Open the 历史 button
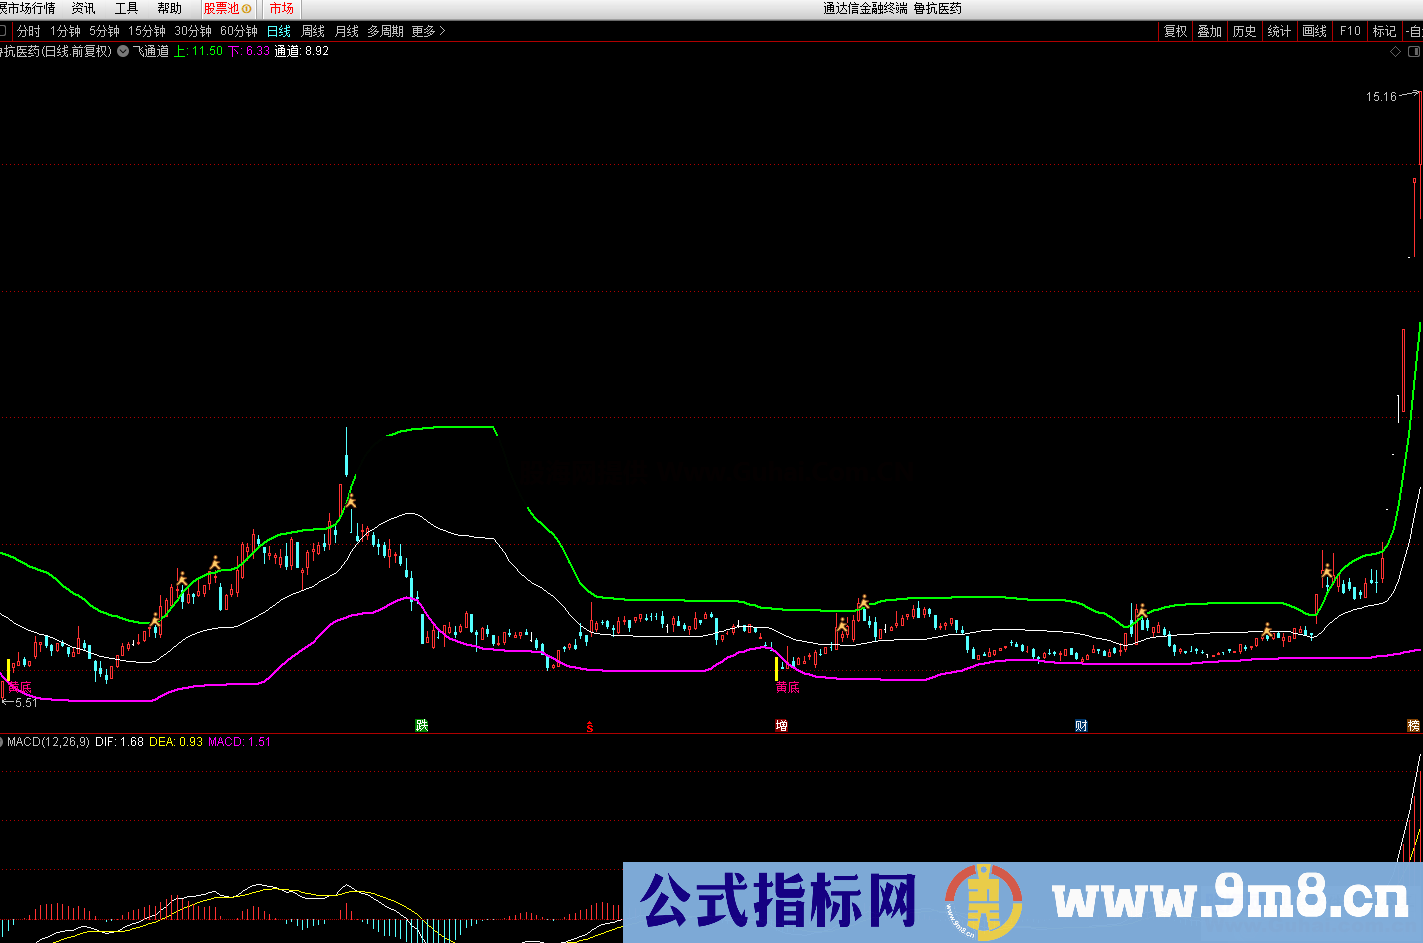The height and width of the screenshot is (943, 1423). 1245,31
